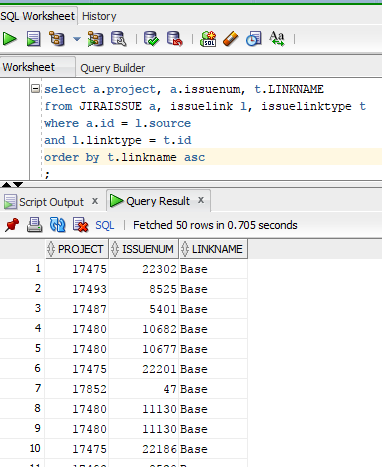This screenshot has height=467, width=382.
Task: Click the splitter down arrow
Action: (18, 184)
